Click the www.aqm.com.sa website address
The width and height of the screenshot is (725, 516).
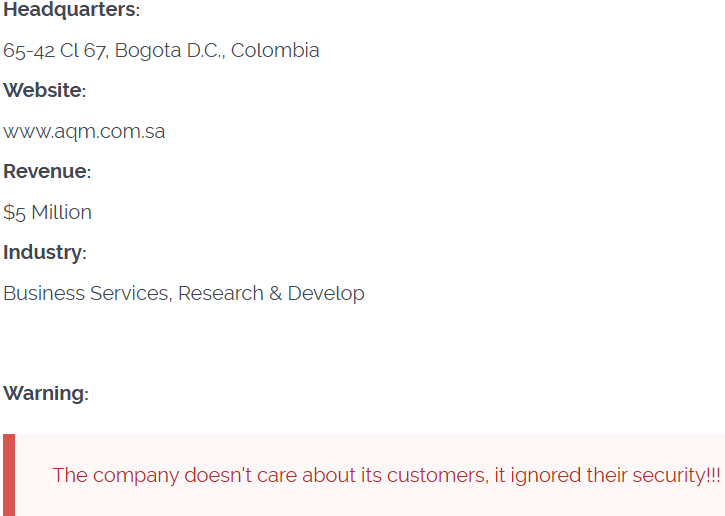click(x=84, y=131)
